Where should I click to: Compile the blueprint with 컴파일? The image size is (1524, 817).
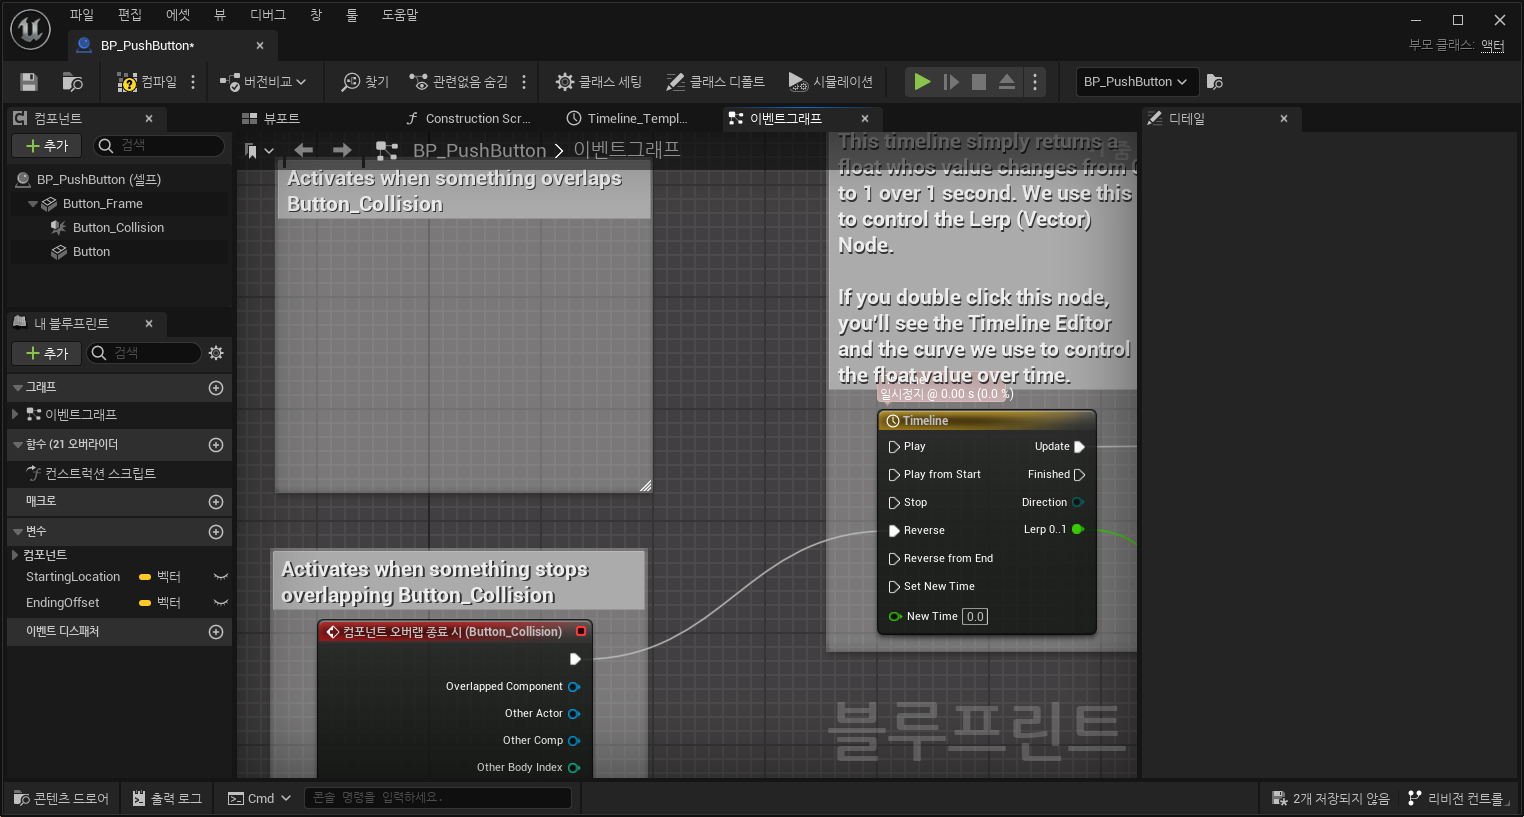147,82
